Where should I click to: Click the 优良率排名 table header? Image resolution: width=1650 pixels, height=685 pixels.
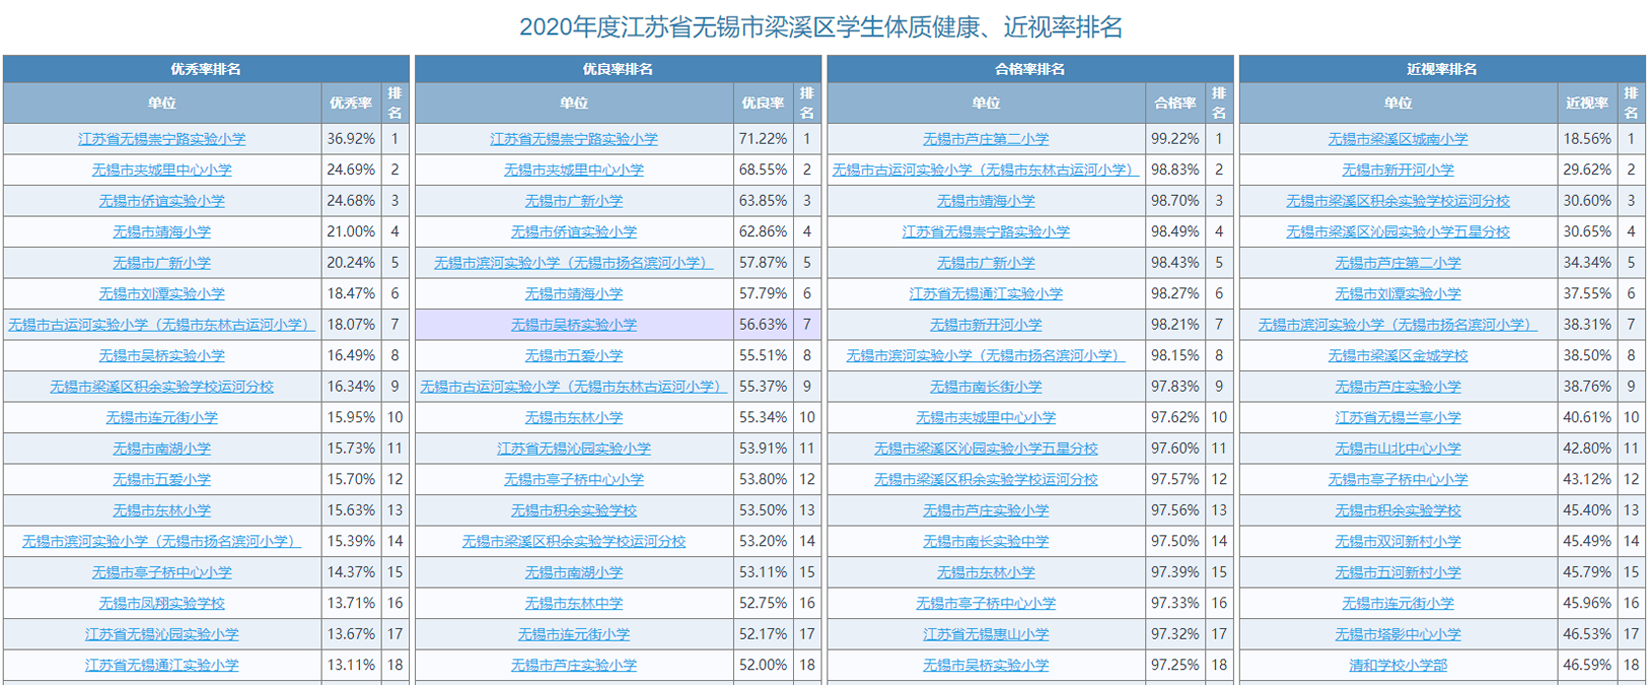[x=618, y=69]
